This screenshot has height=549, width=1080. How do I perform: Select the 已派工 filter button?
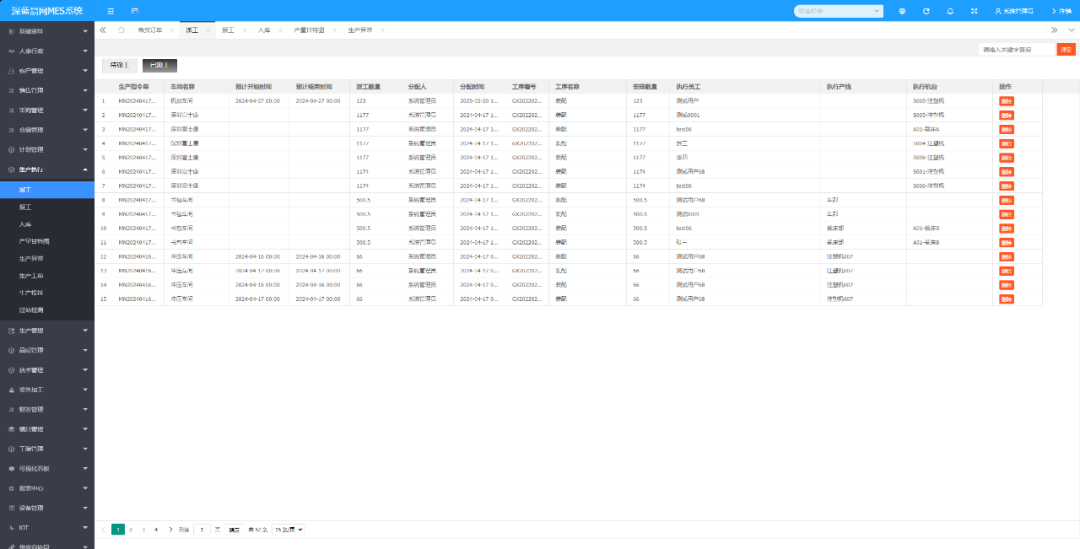click(x=160, y=65)
